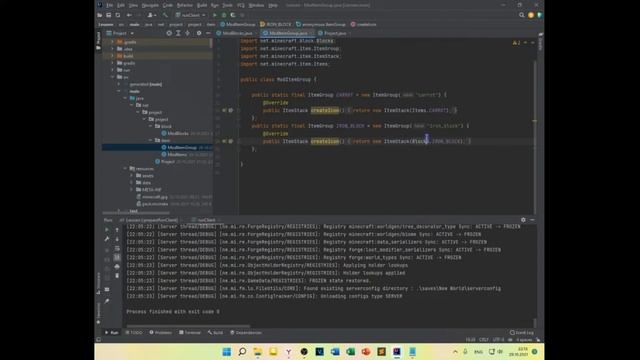Collapse the src folder
This screenshot has height=360, width=640.
tap(113, 77)
